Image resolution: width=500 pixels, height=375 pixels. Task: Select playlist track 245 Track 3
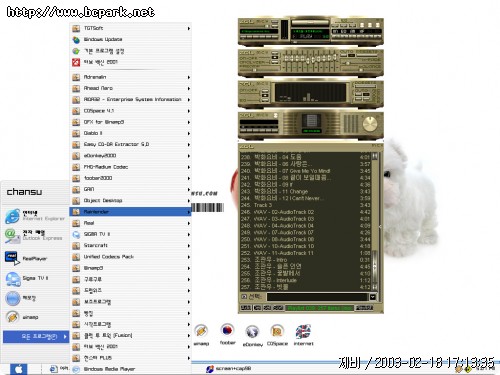point(305,205)
